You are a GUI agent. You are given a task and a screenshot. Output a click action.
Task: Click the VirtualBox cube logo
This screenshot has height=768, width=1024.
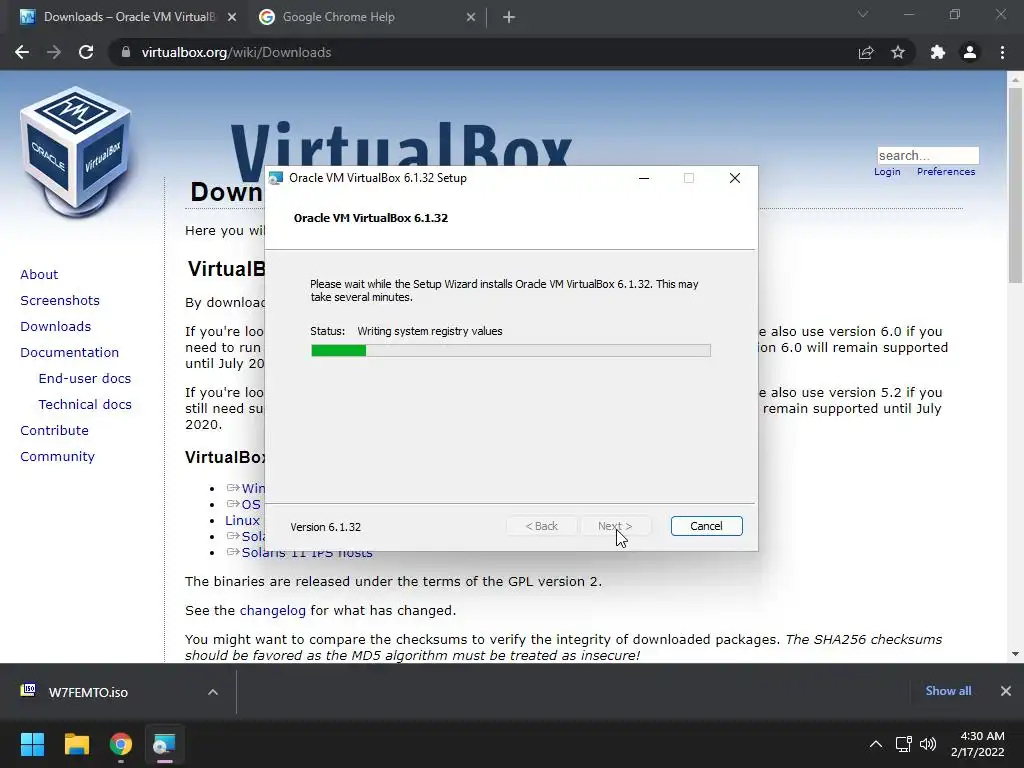coord(76,150)
